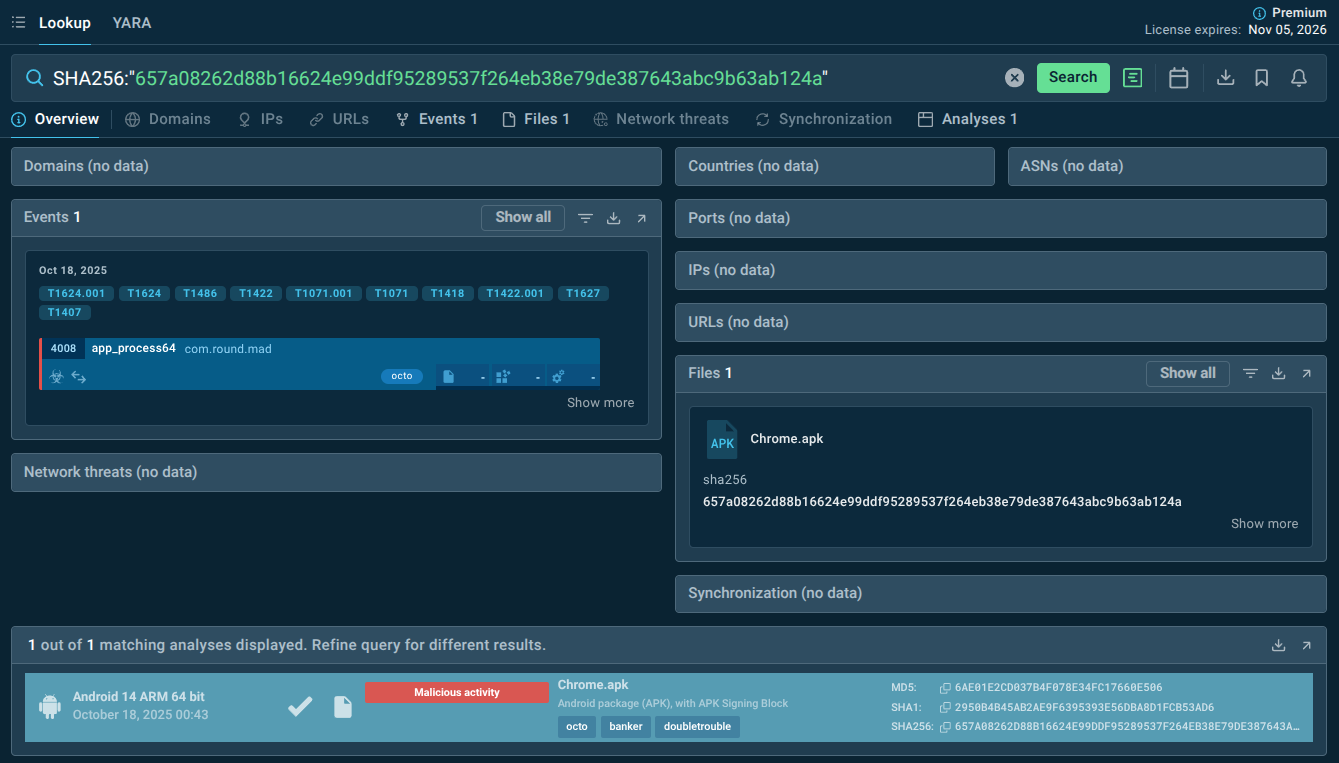1339x763 pixels.
Task: Open the query notes icon beside Search
Action: coord(1132,78)
